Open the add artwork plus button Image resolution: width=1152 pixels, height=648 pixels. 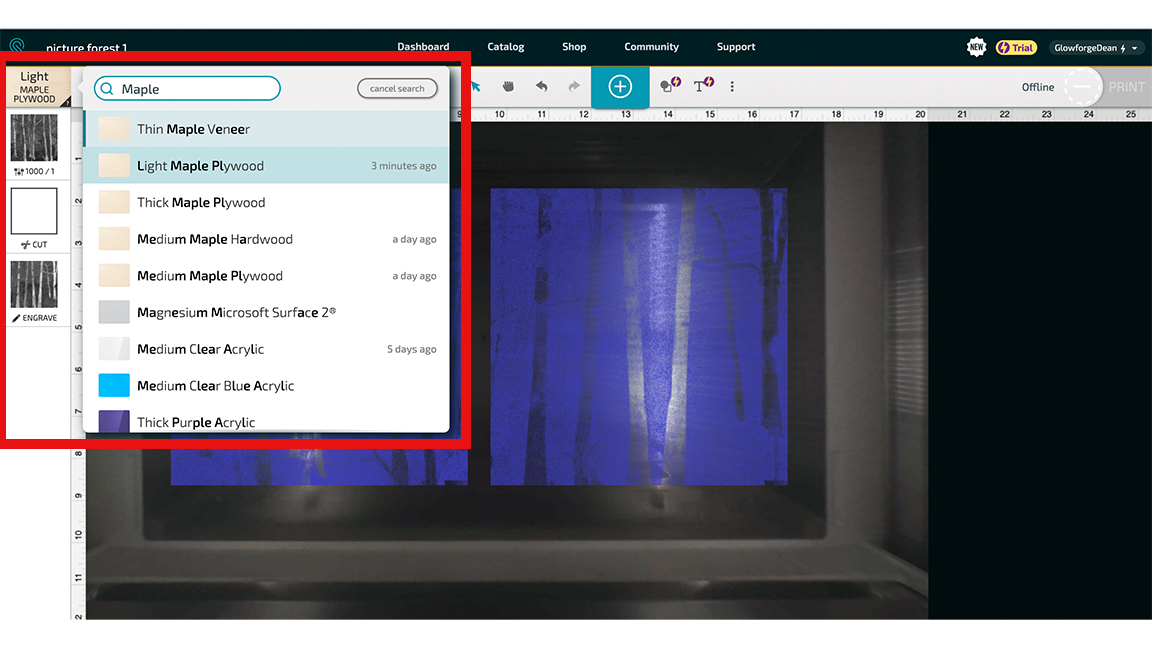tap(620, 87)
